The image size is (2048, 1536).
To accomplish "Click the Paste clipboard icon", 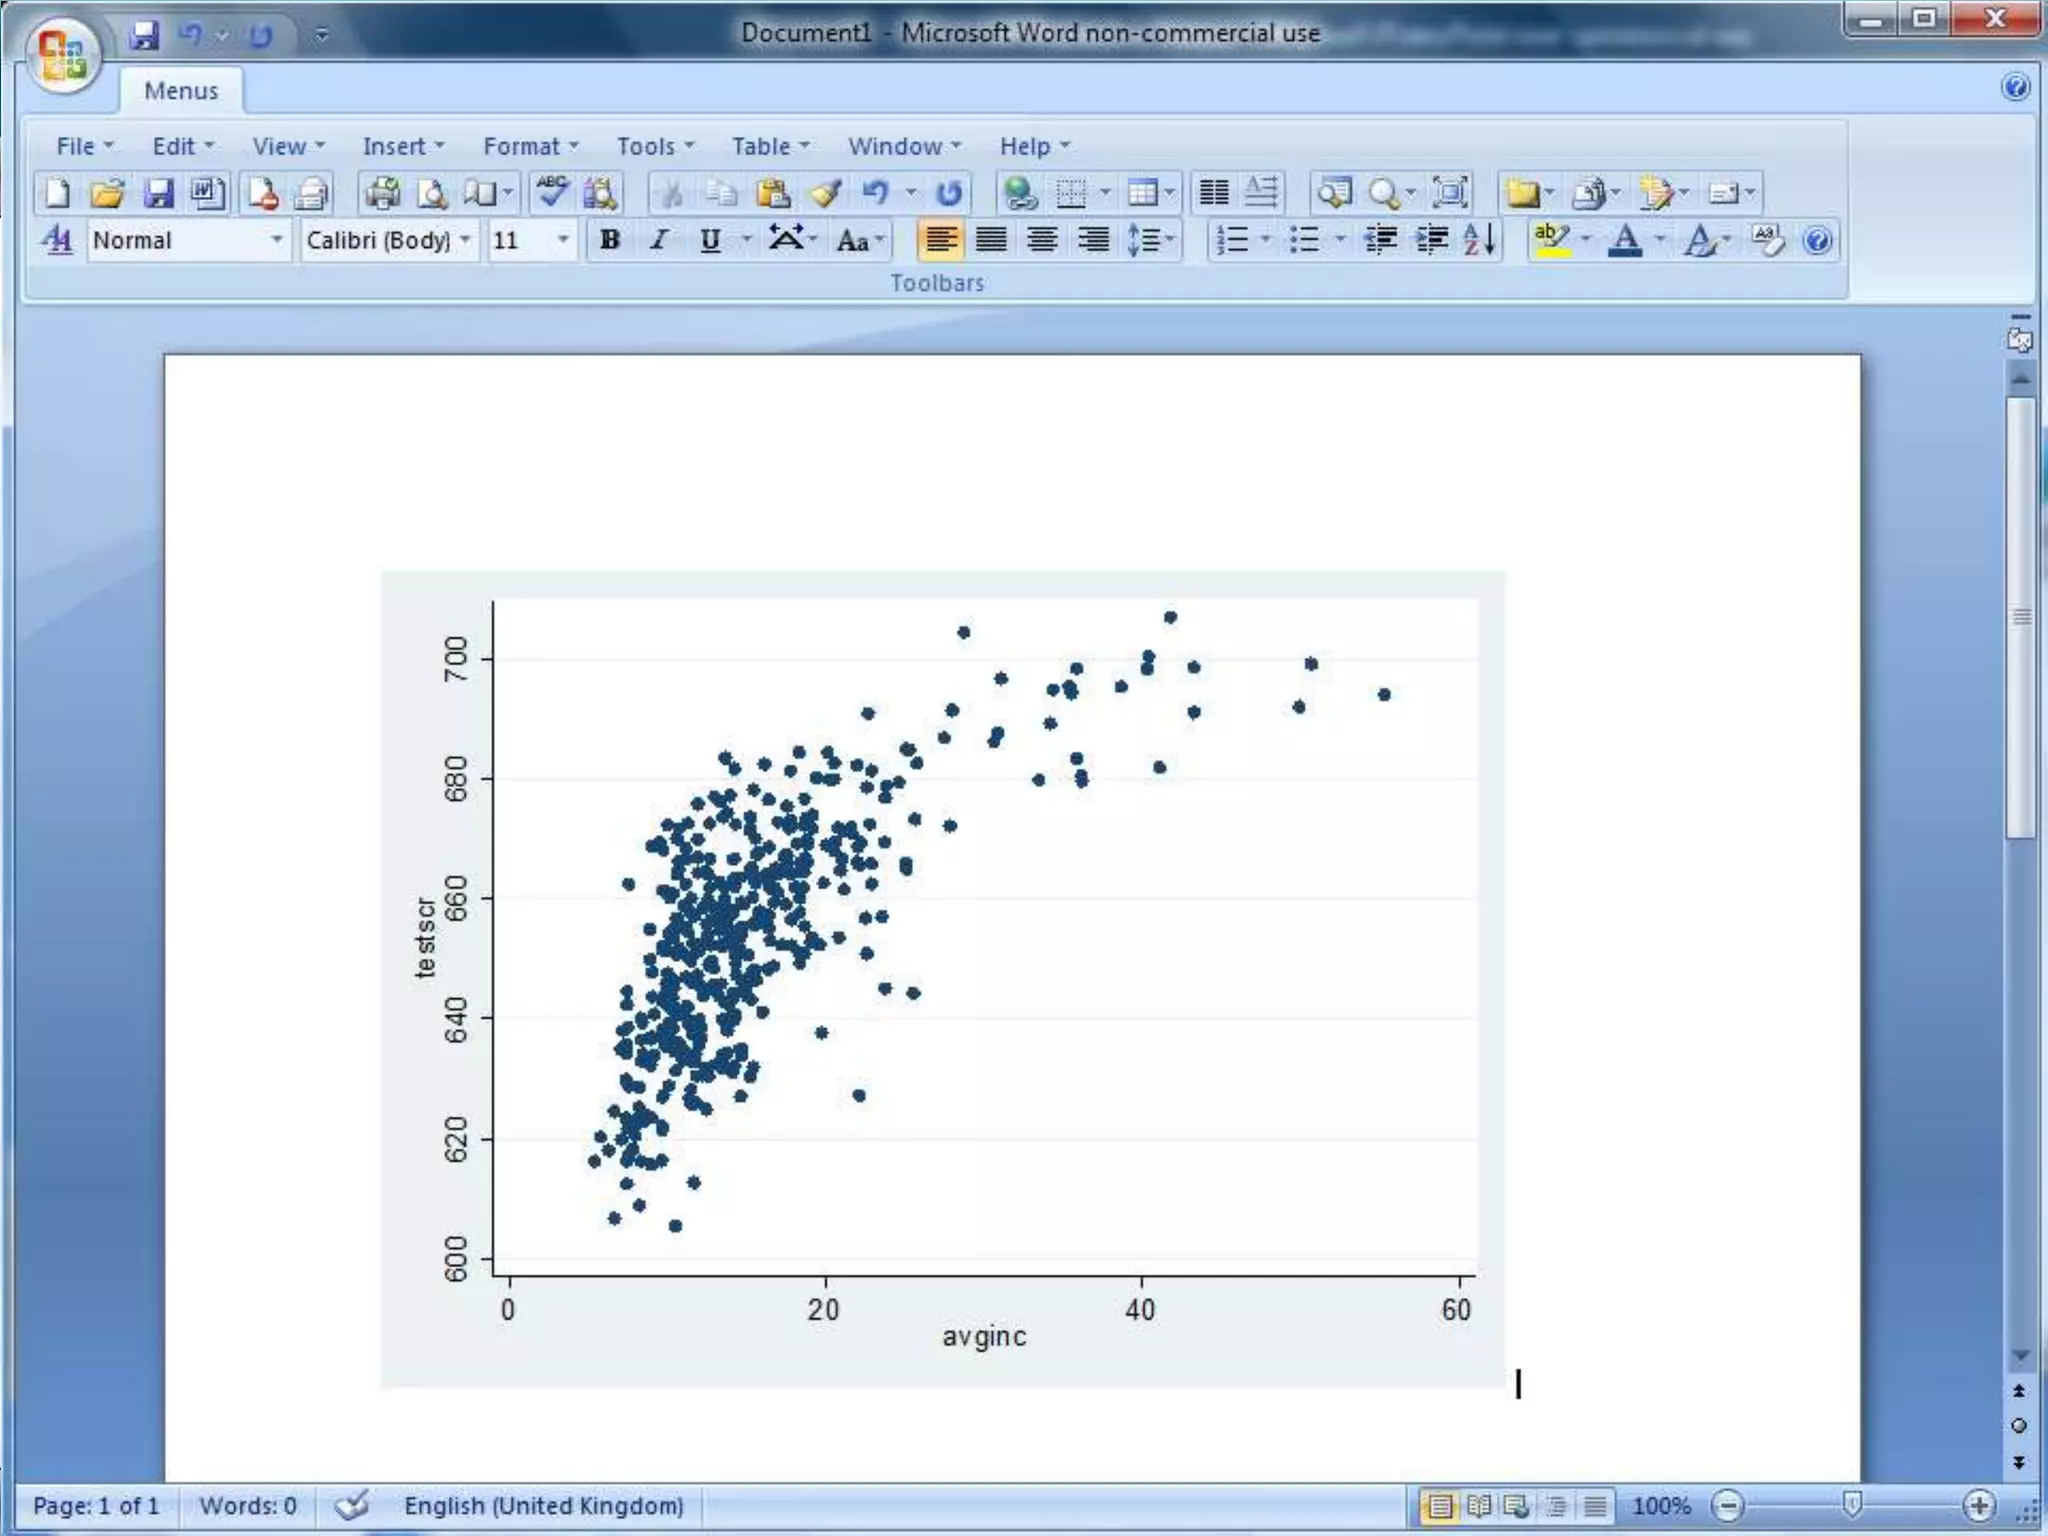I will pyautogui.click(x=773, y=192).
